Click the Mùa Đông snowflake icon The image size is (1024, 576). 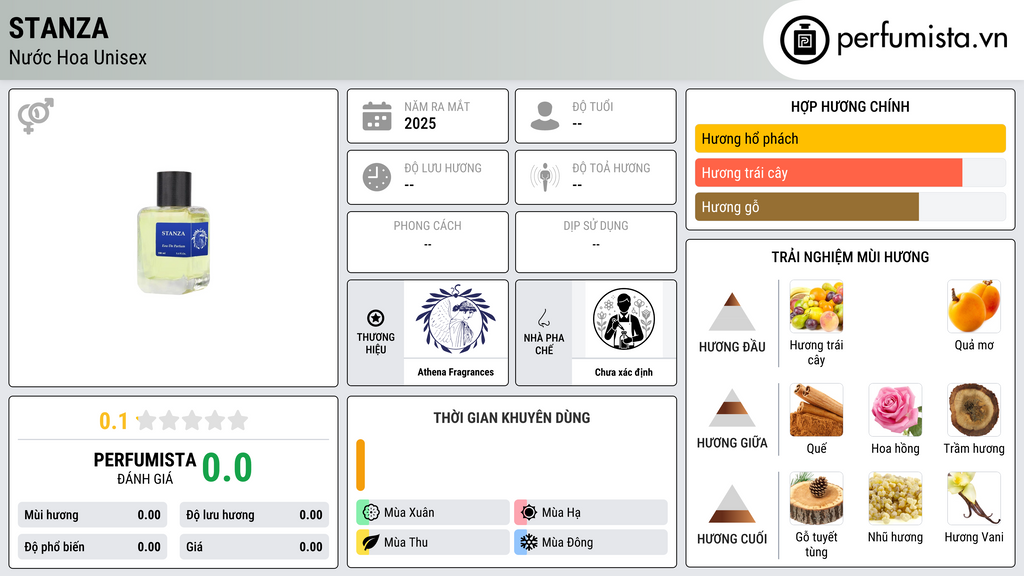529,542
